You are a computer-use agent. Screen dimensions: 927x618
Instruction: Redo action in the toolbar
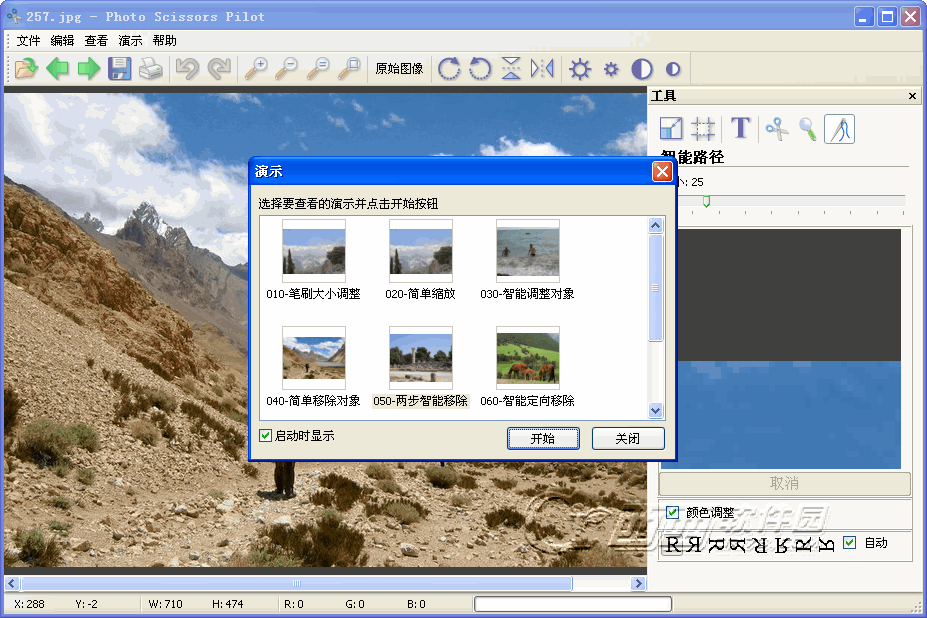219,69
